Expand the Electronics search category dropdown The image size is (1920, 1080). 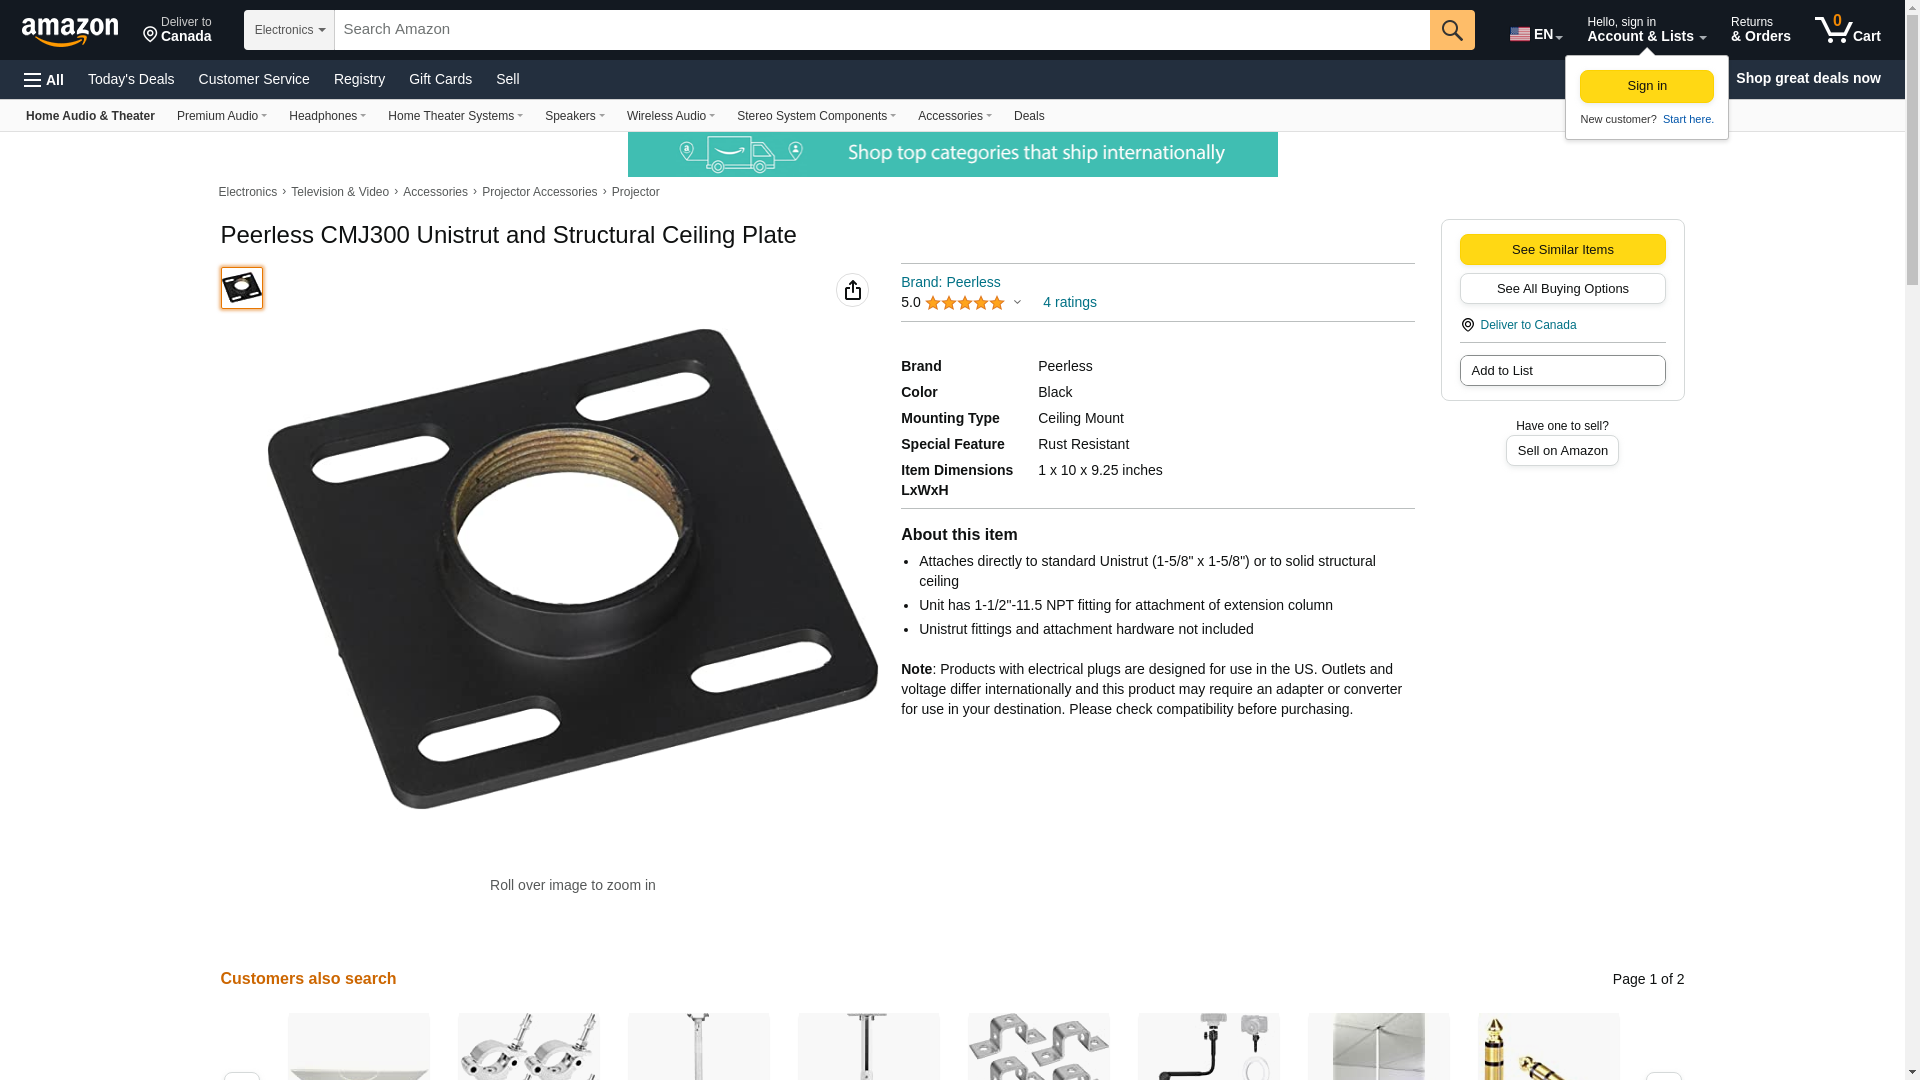coord(289,30)
